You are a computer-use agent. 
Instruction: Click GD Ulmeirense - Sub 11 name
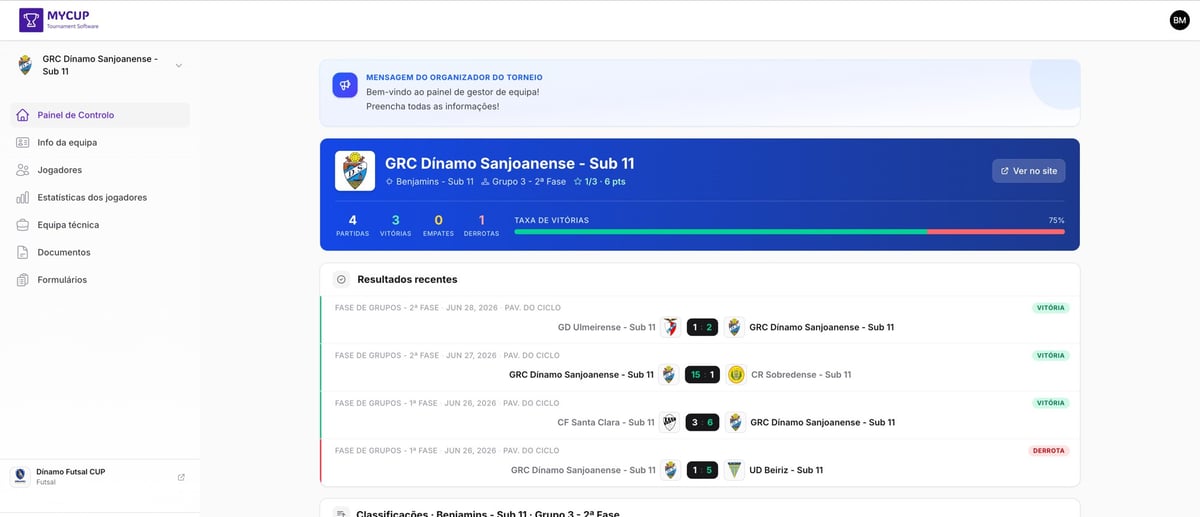[607, 327]
